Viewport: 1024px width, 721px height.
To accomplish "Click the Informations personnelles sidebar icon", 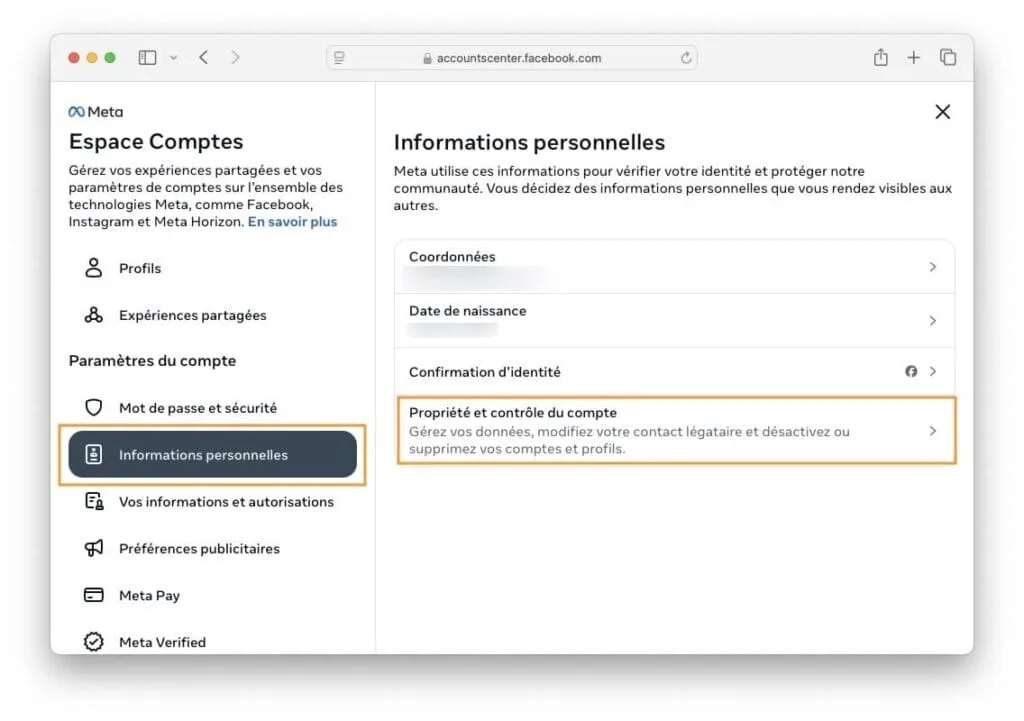I will pyautogui.click(x=96, y=453).
